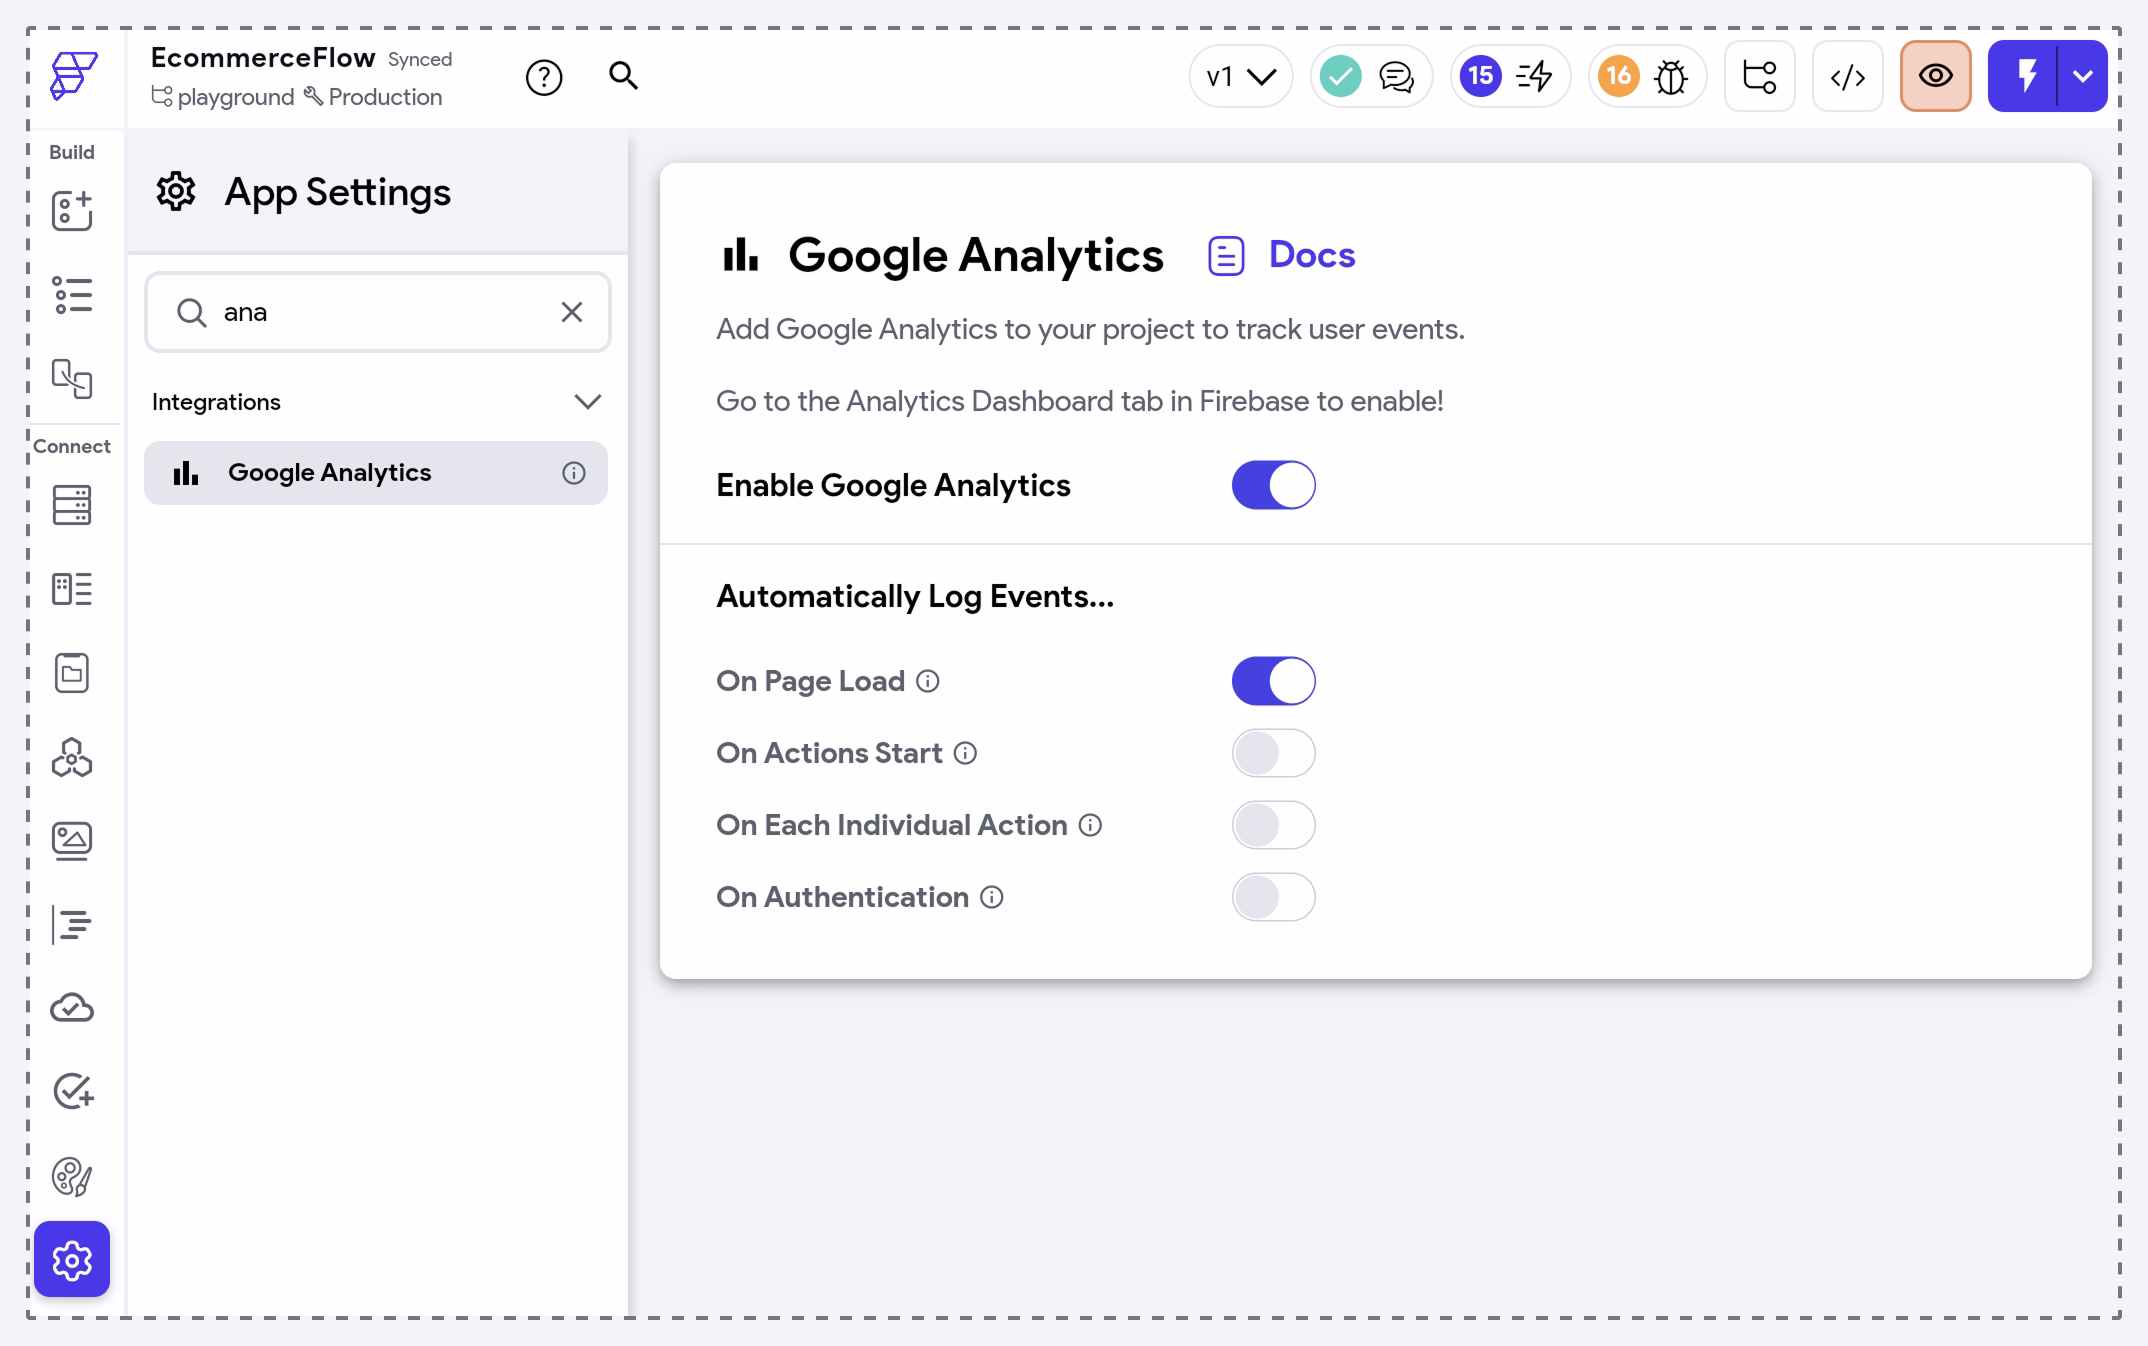Open the Widget Palette add icon
This screenshot has width=2148, height=1346.
[72, 211]
